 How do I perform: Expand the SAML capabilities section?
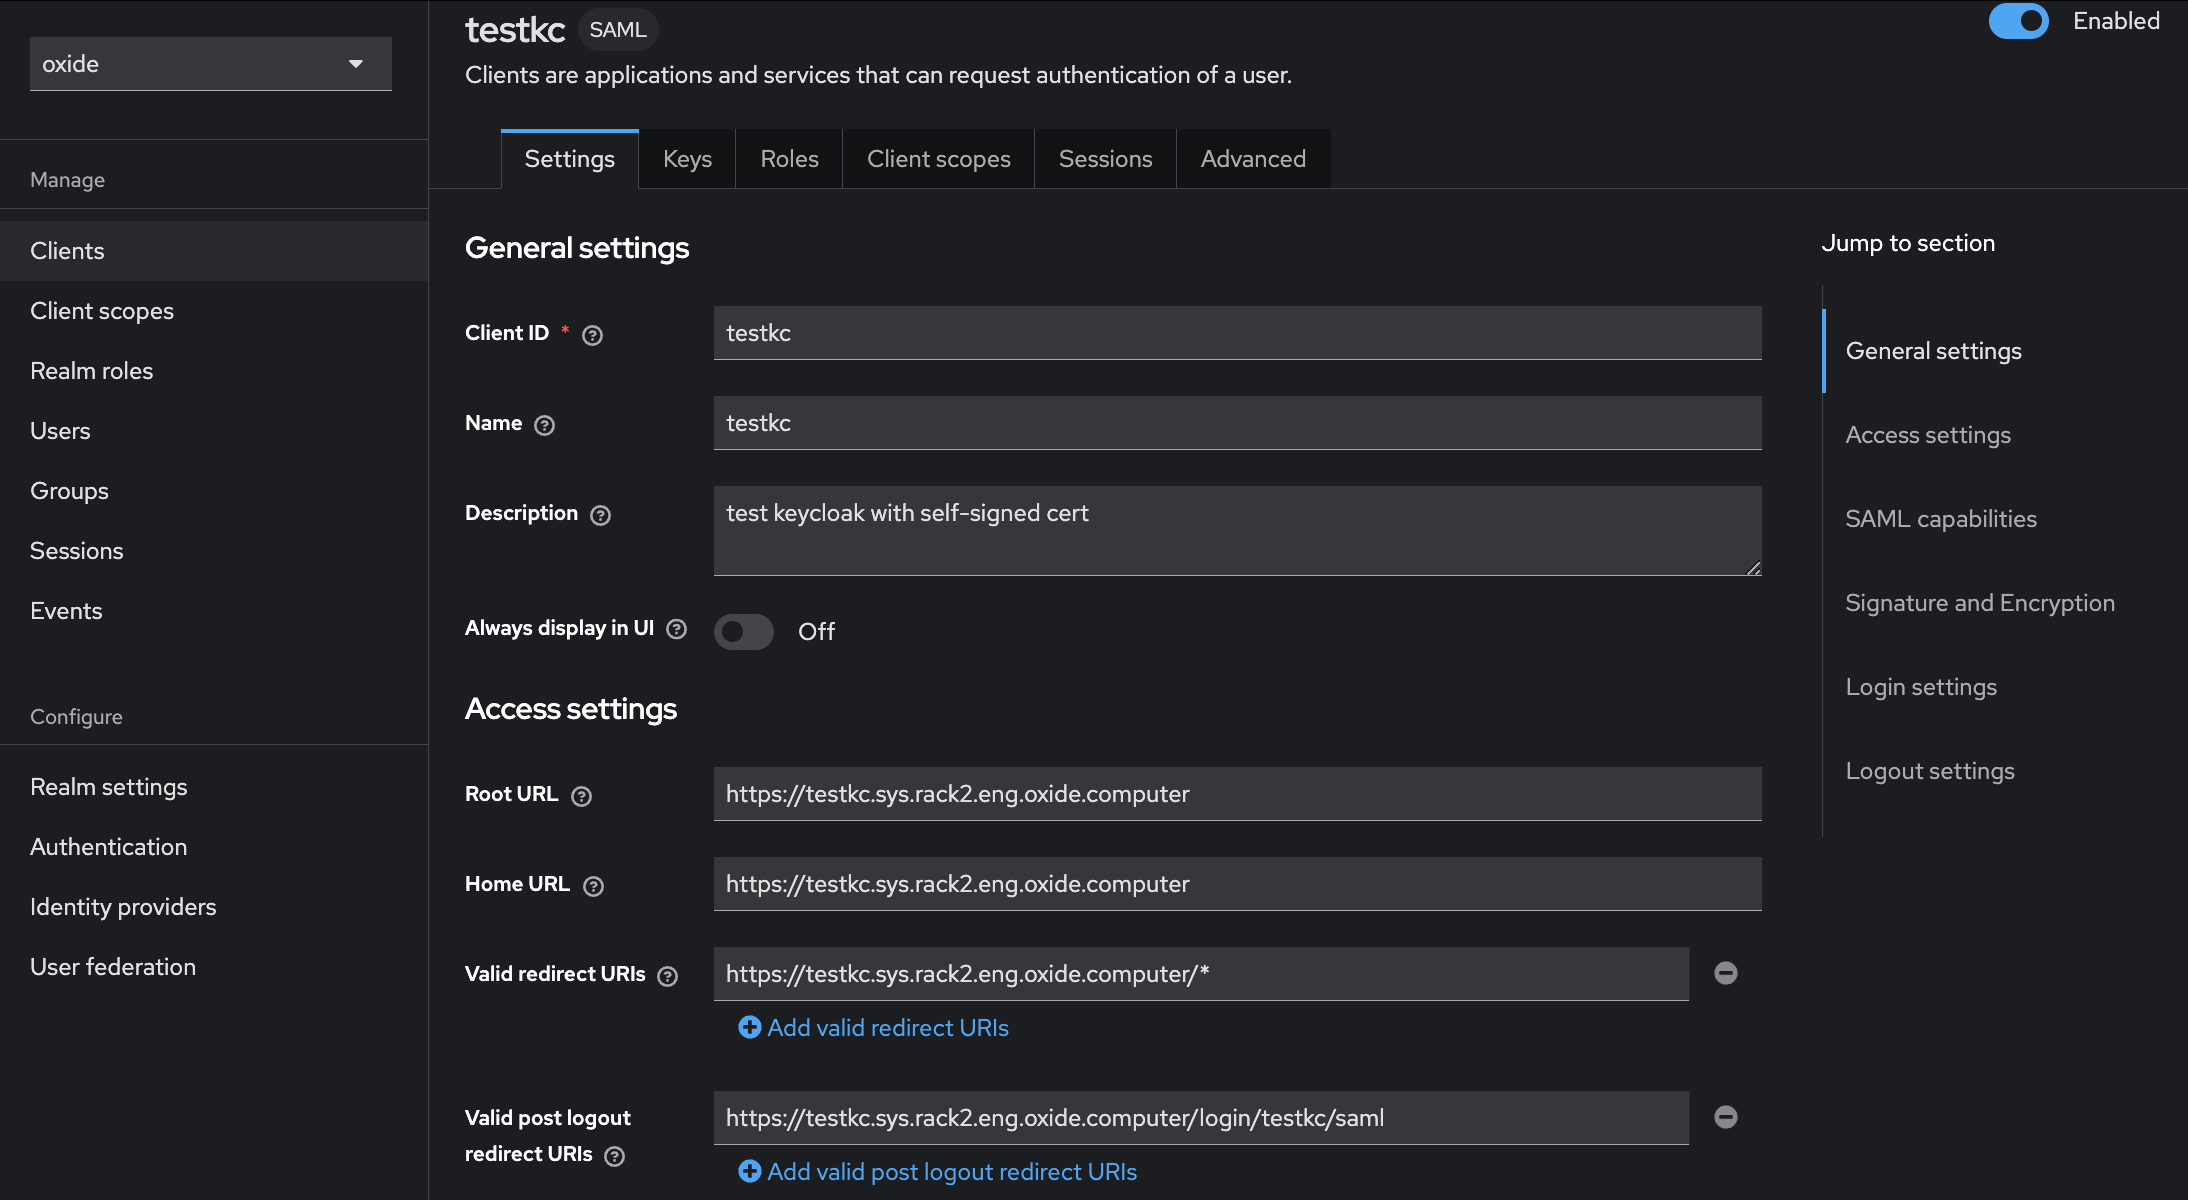tap(1941, 517)
